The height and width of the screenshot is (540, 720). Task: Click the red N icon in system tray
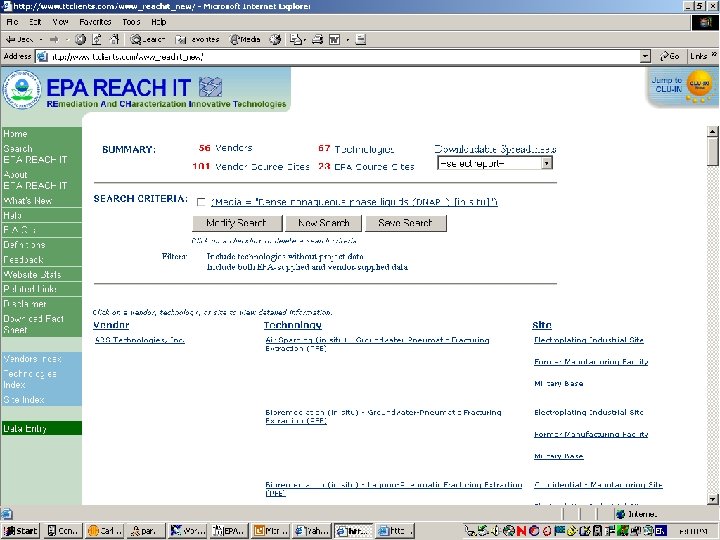pos(521,531)
